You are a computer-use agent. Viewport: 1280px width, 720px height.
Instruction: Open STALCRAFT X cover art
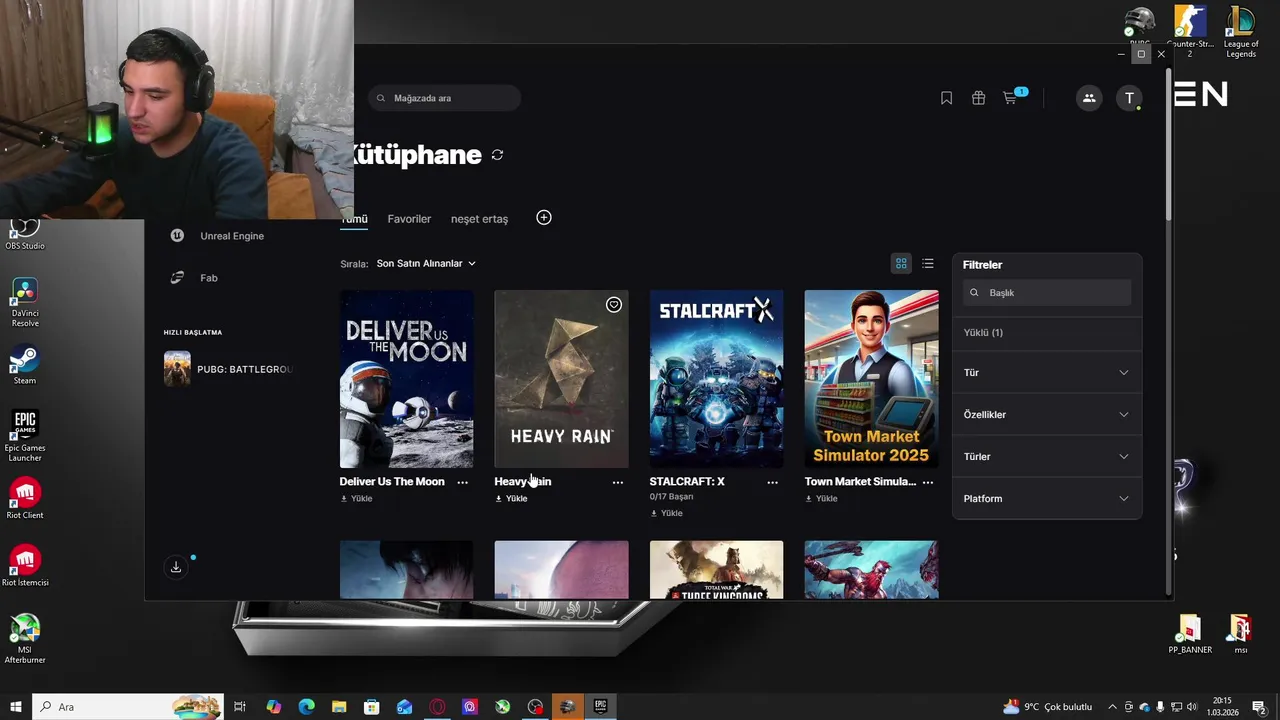click(x=716, y=379)
